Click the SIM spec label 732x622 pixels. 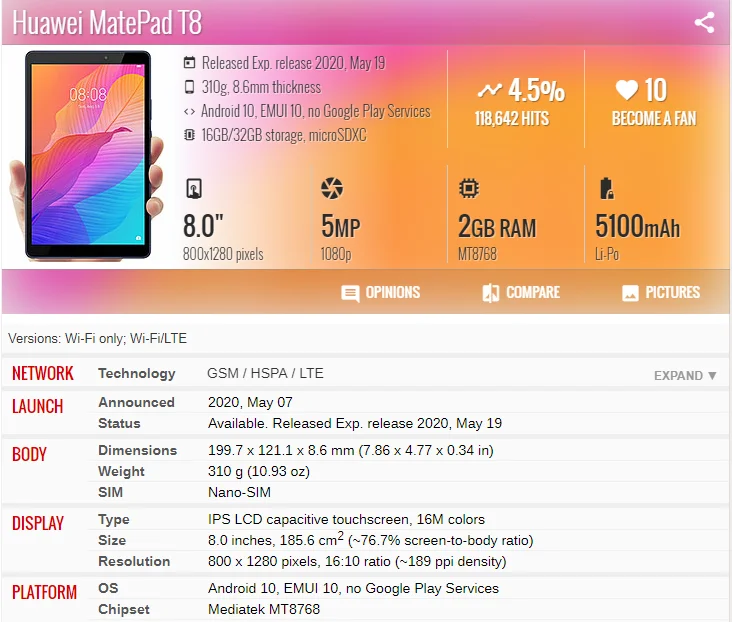pyautogui.click(x=111, y=492)
